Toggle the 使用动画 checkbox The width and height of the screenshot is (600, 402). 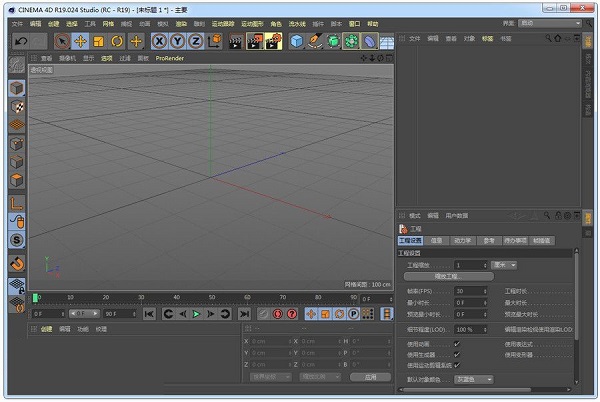(457, 342)
